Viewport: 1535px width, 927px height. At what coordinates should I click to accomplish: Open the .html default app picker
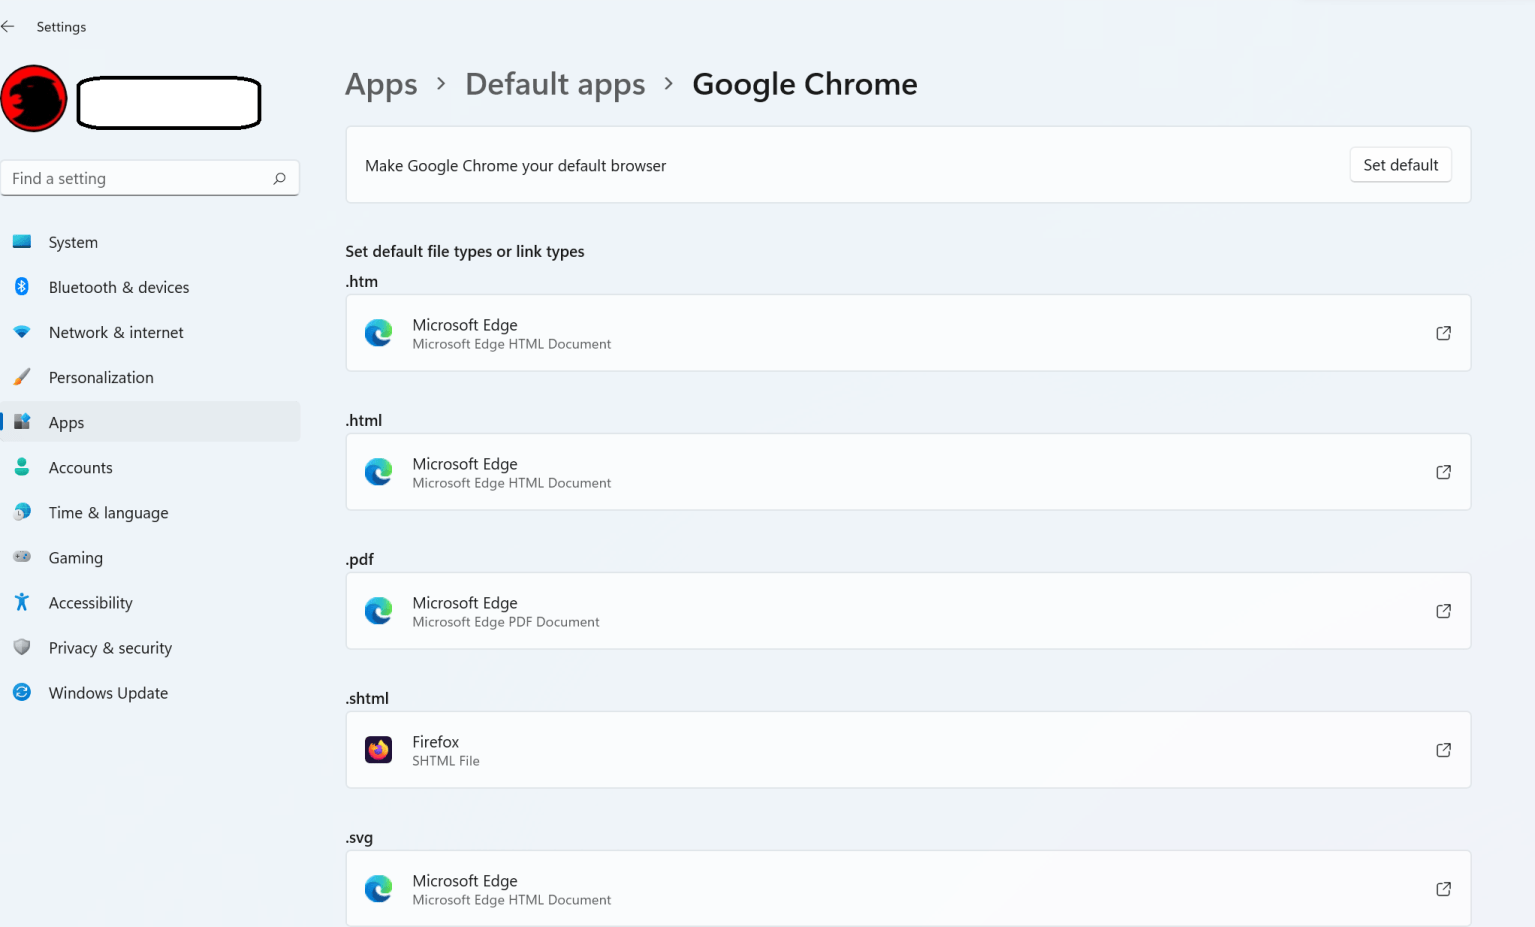tap(908, 471)
